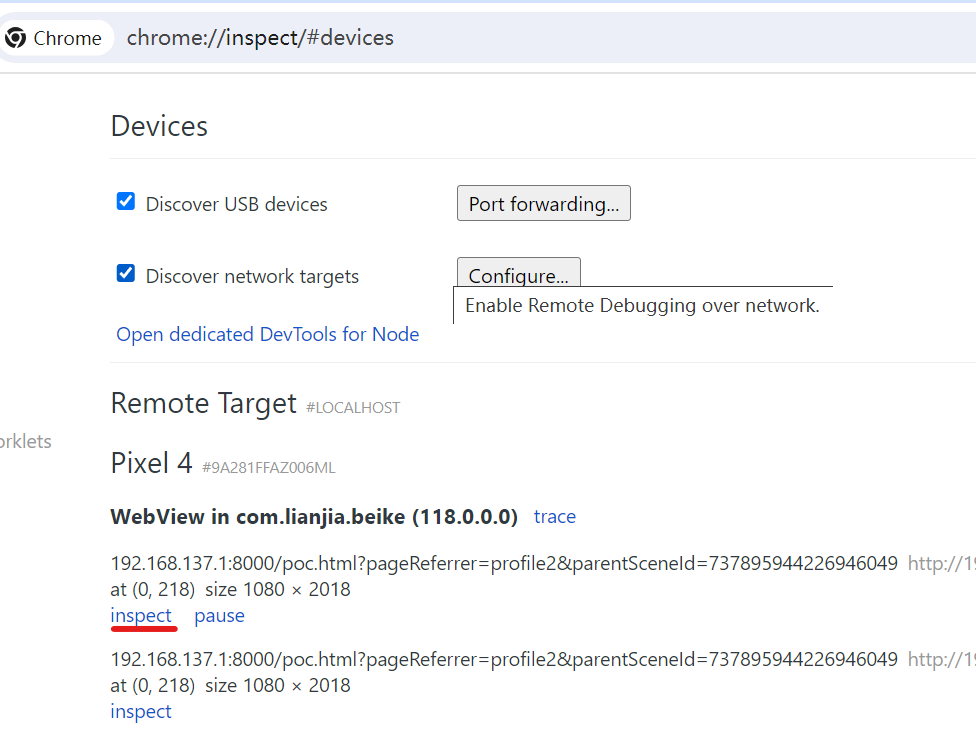The width and height of the screenshot is (976, 748).
Task: Click the red-underlined inspect link next to pause
Action: 141,615
